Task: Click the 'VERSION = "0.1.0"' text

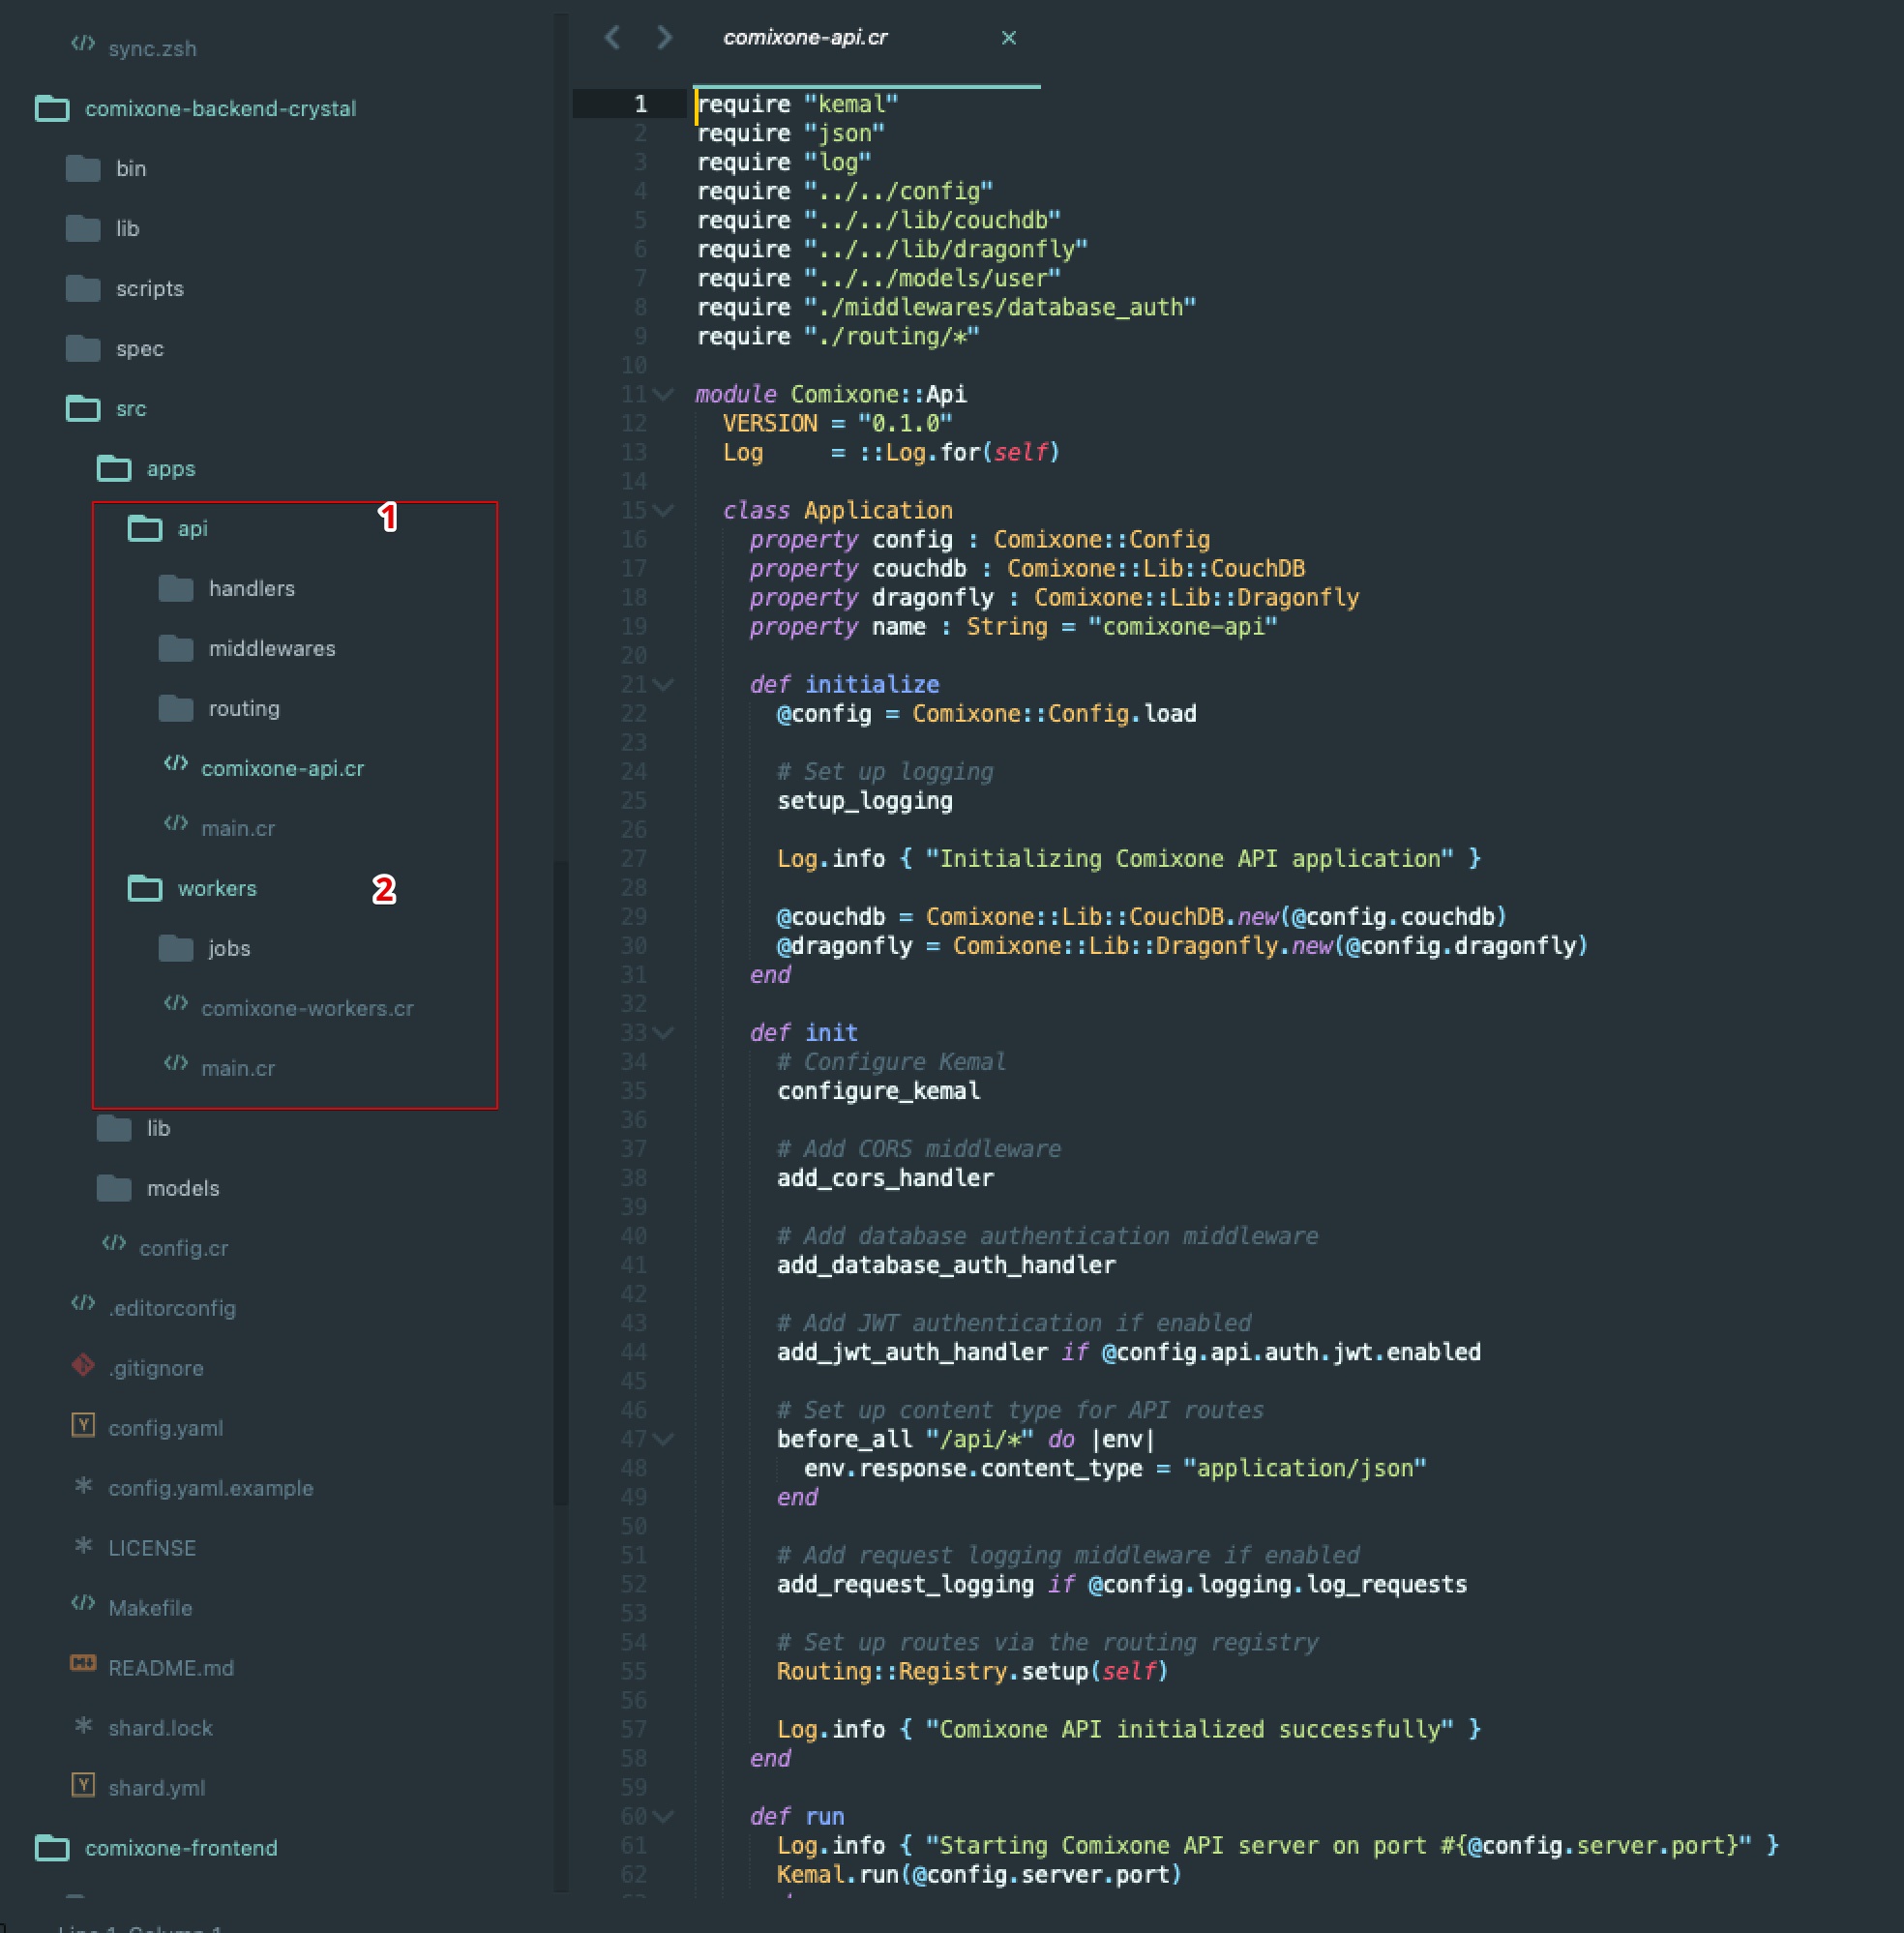Action: [x=837, y=424]
